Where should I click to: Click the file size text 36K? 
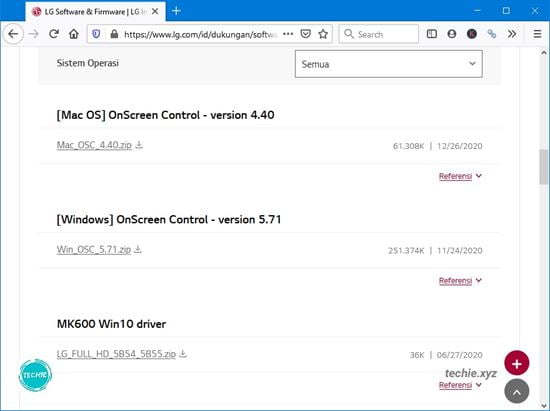(x=417, y=355)
